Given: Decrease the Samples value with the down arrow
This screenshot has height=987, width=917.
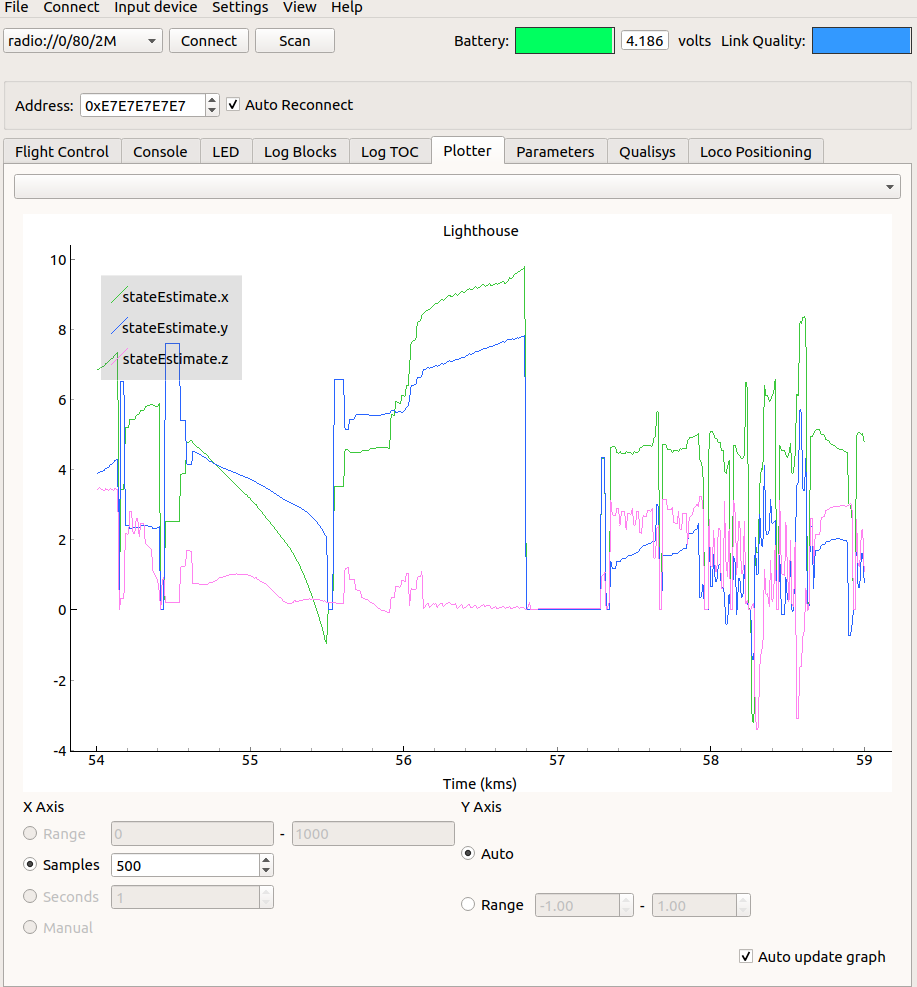Looking at the screenshot, I should point(266,870).
